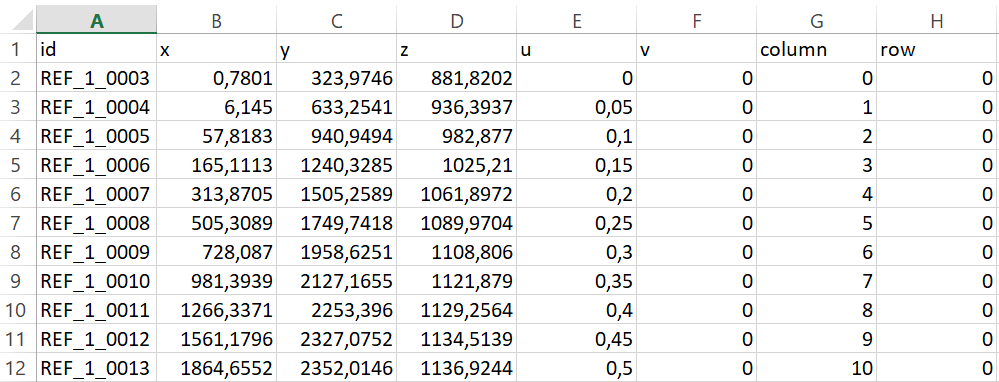Select row 12 header
The image size is (999, 382).
(x=18, y=367)
